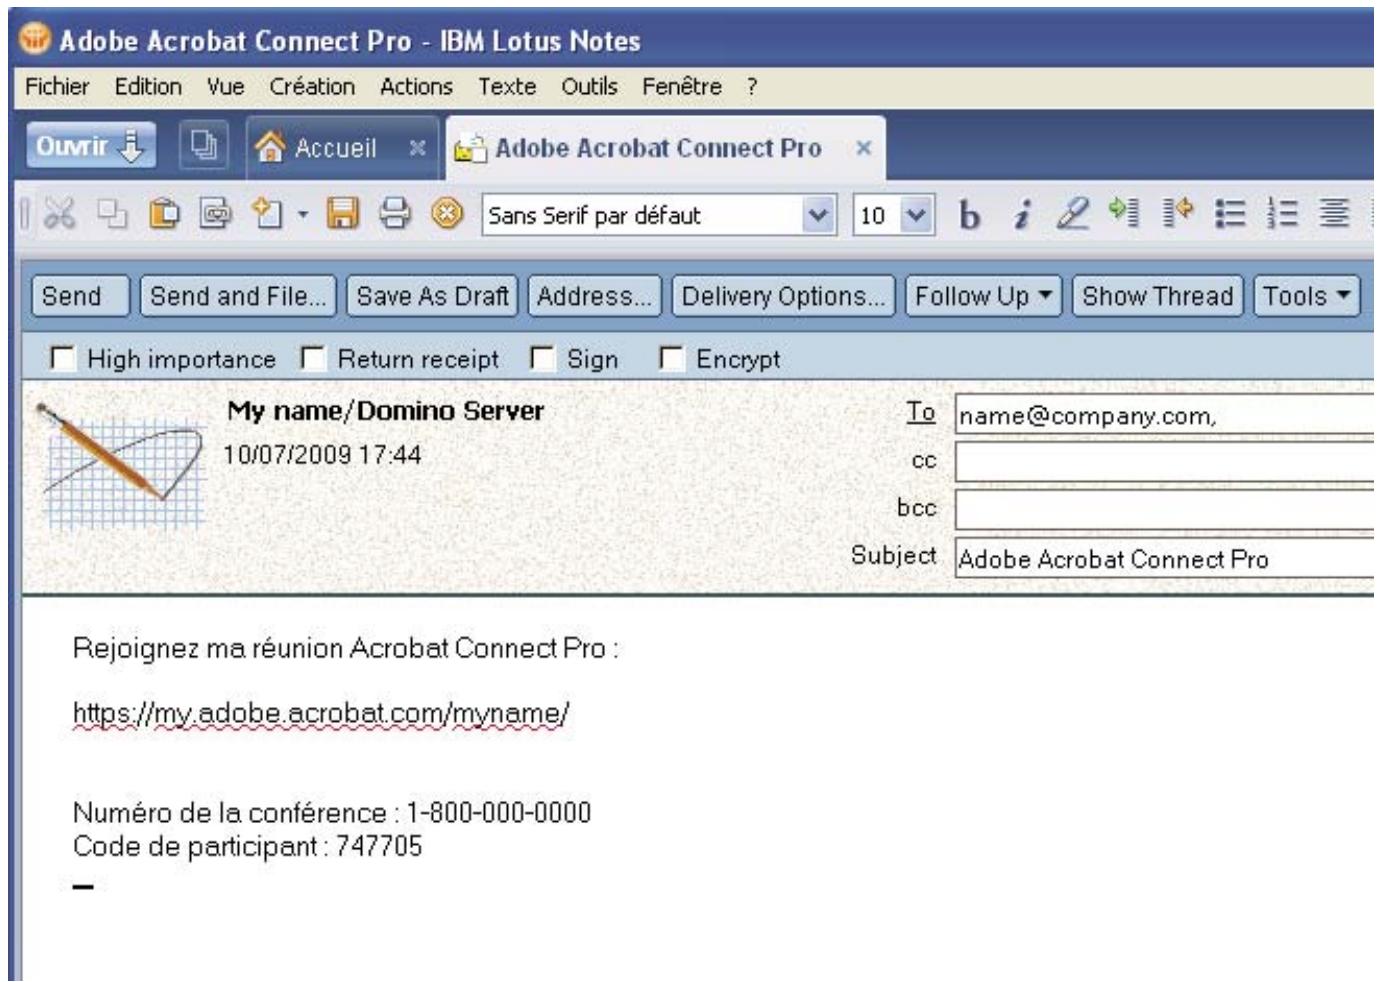Open the Fichier menu
The height and width of the screenshot is (982, 1379).
point(57,87)
